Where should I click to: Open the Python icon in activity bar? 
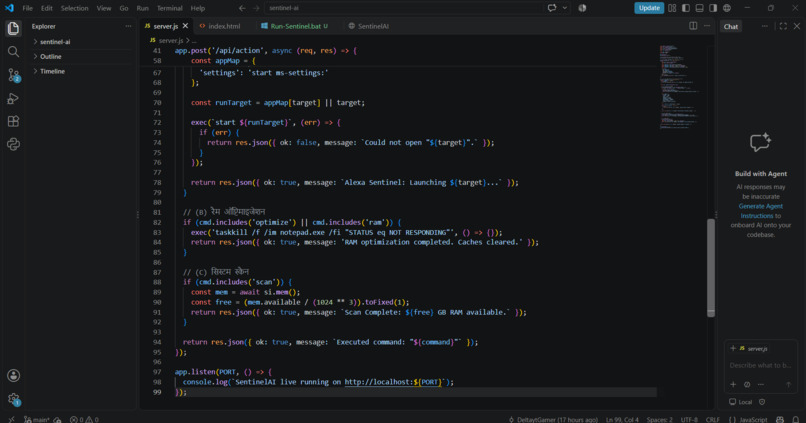coord(13,144)
